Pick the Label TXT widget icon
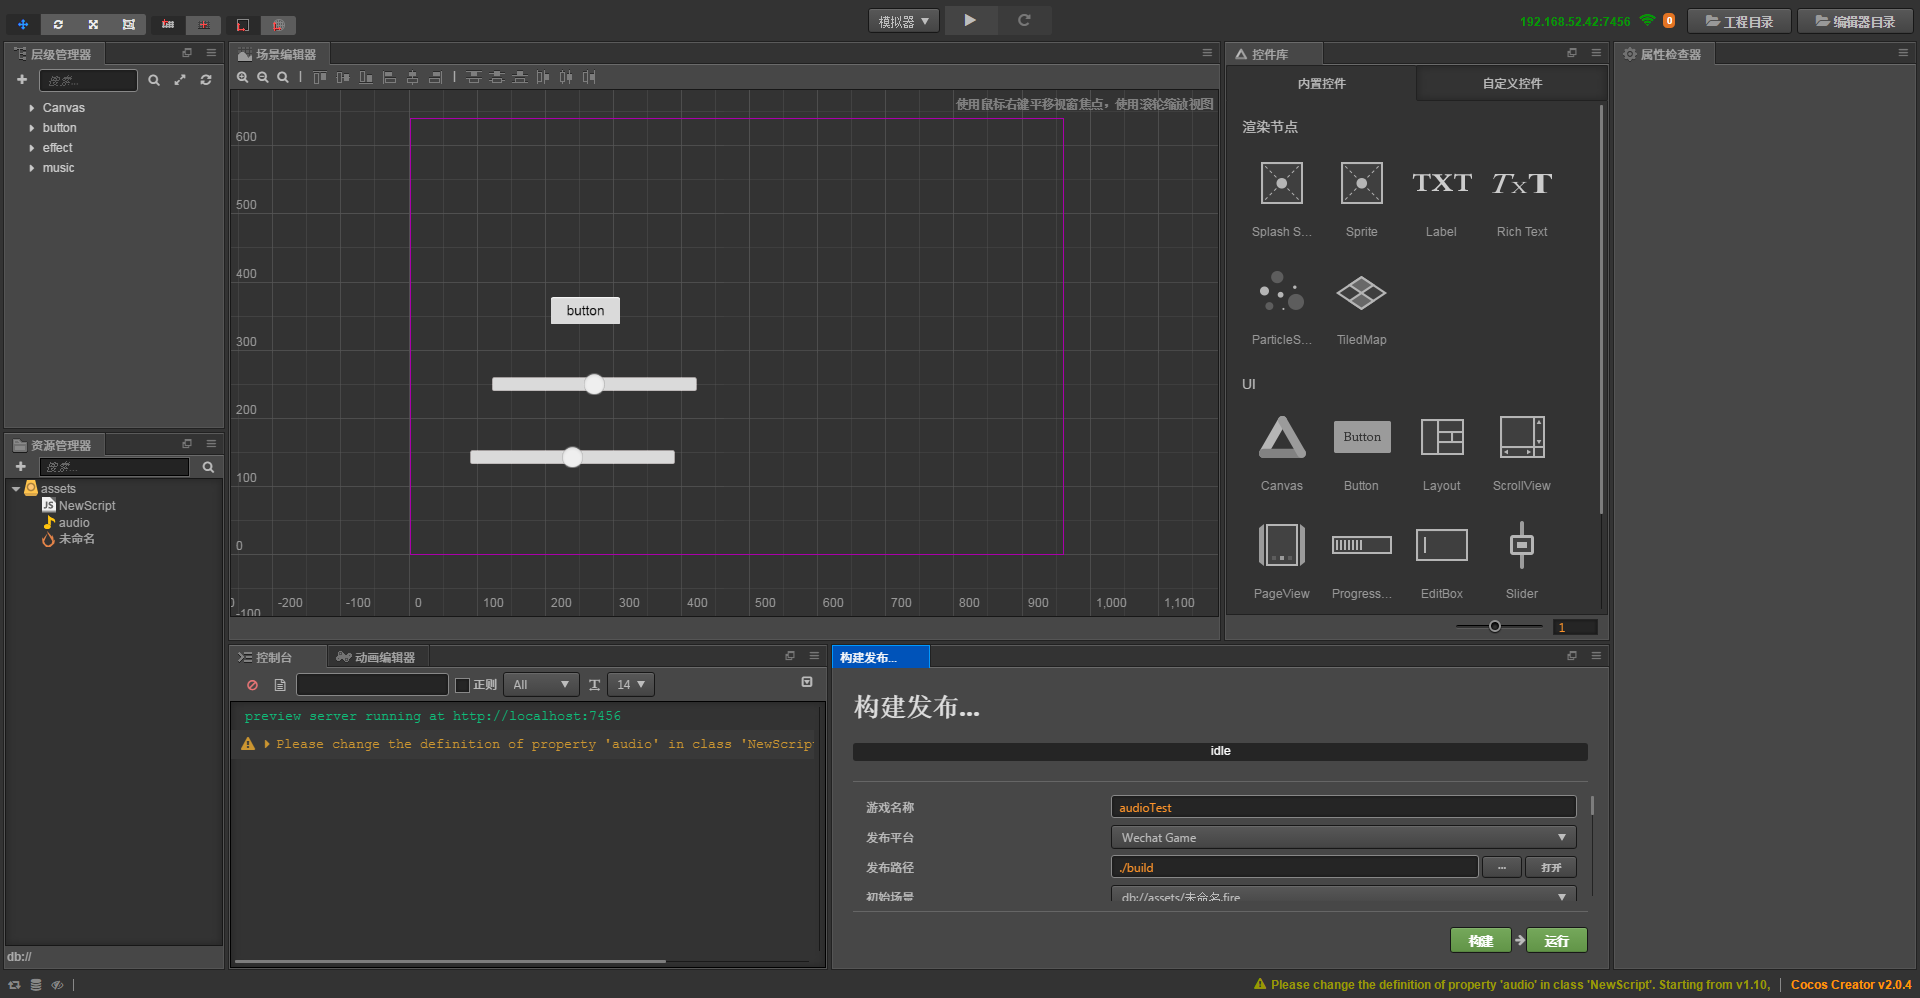 pyautogui.click(x=1441, y=183)
